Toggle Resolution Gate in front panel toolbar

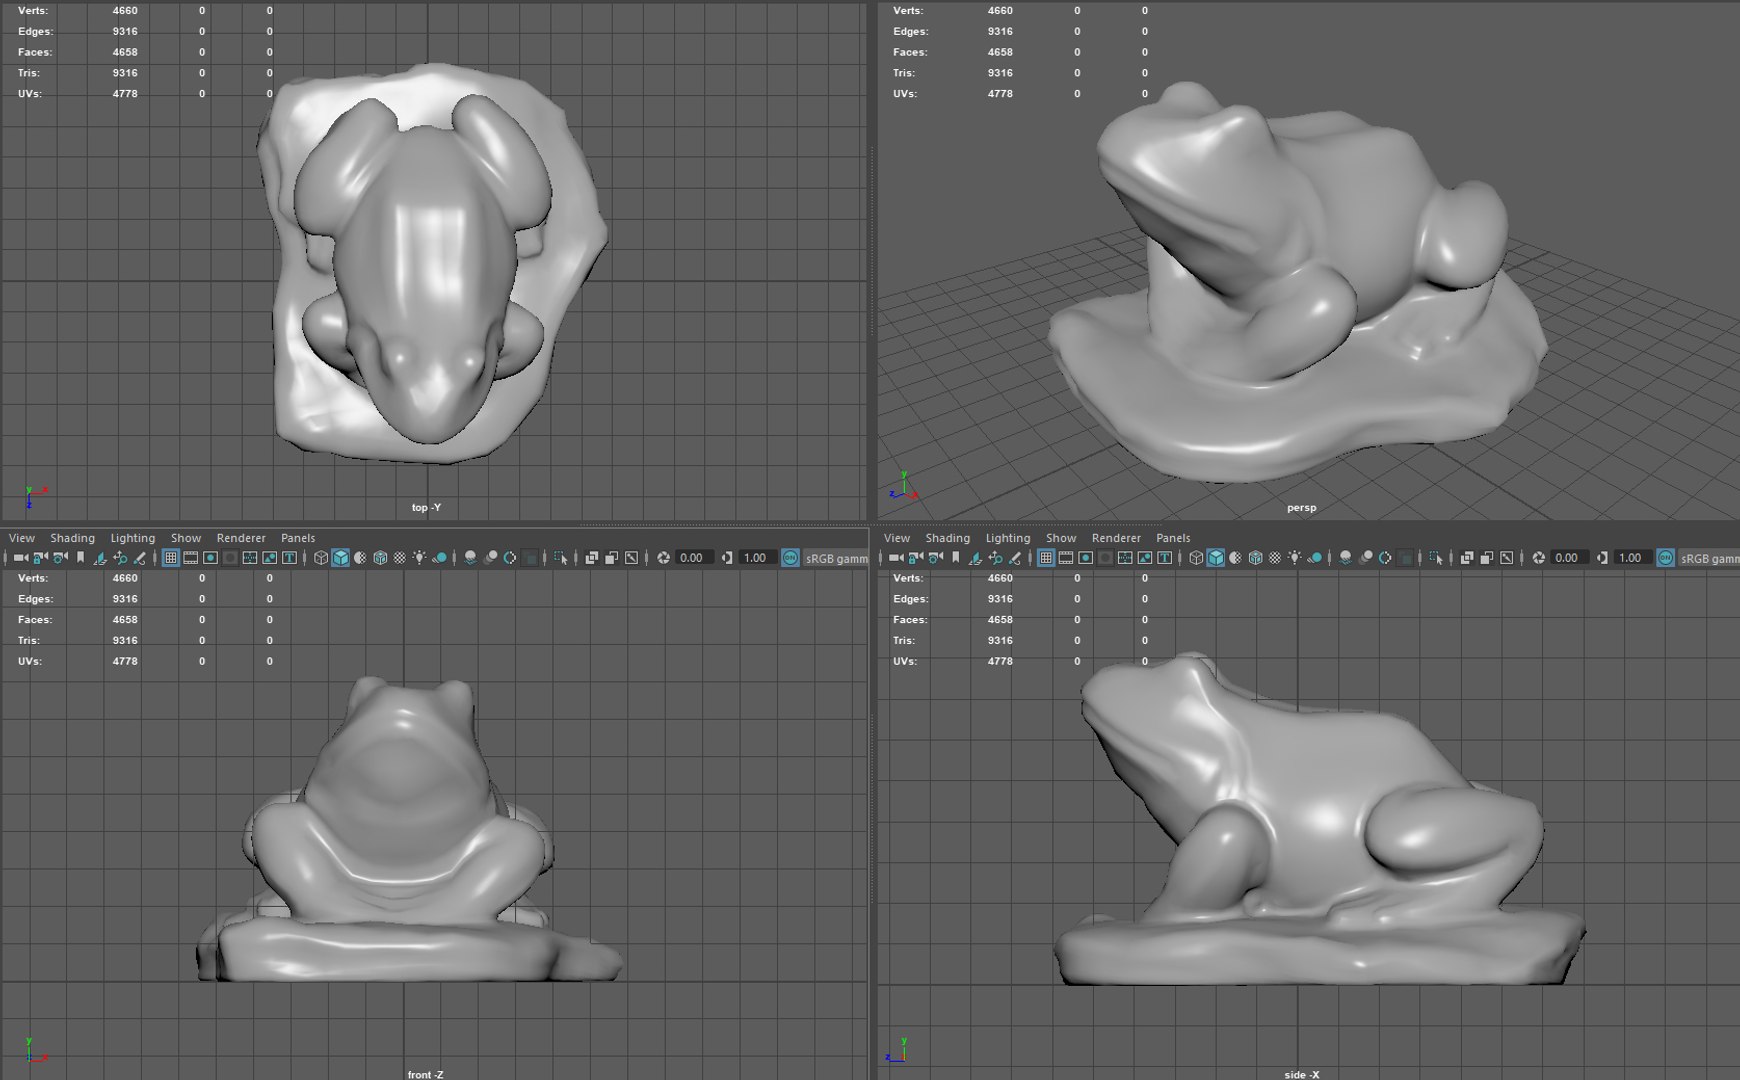[x=210, y=558]
